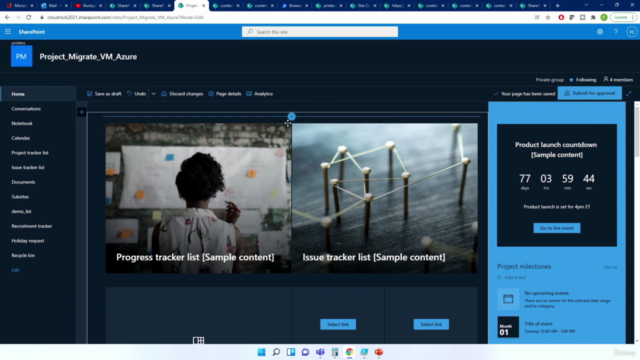Open Conversations in the left navigation
The height and width of the screenshot is (360, 640).
(26, 109)
